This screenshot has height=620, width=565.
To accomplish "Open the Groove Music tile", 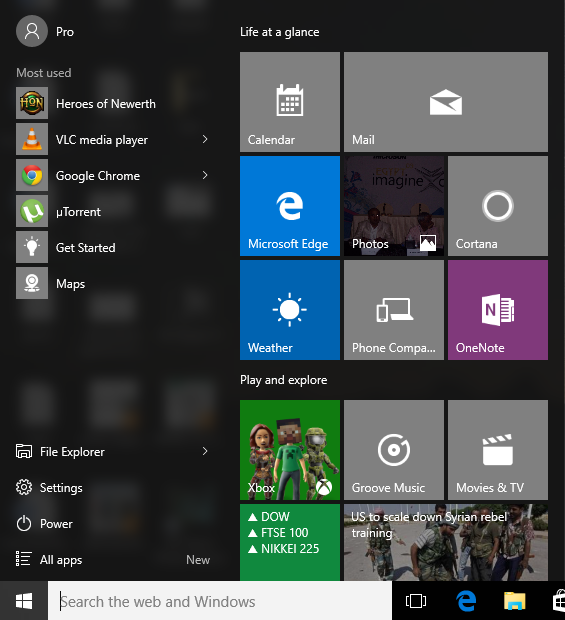I will click(394, 450).
